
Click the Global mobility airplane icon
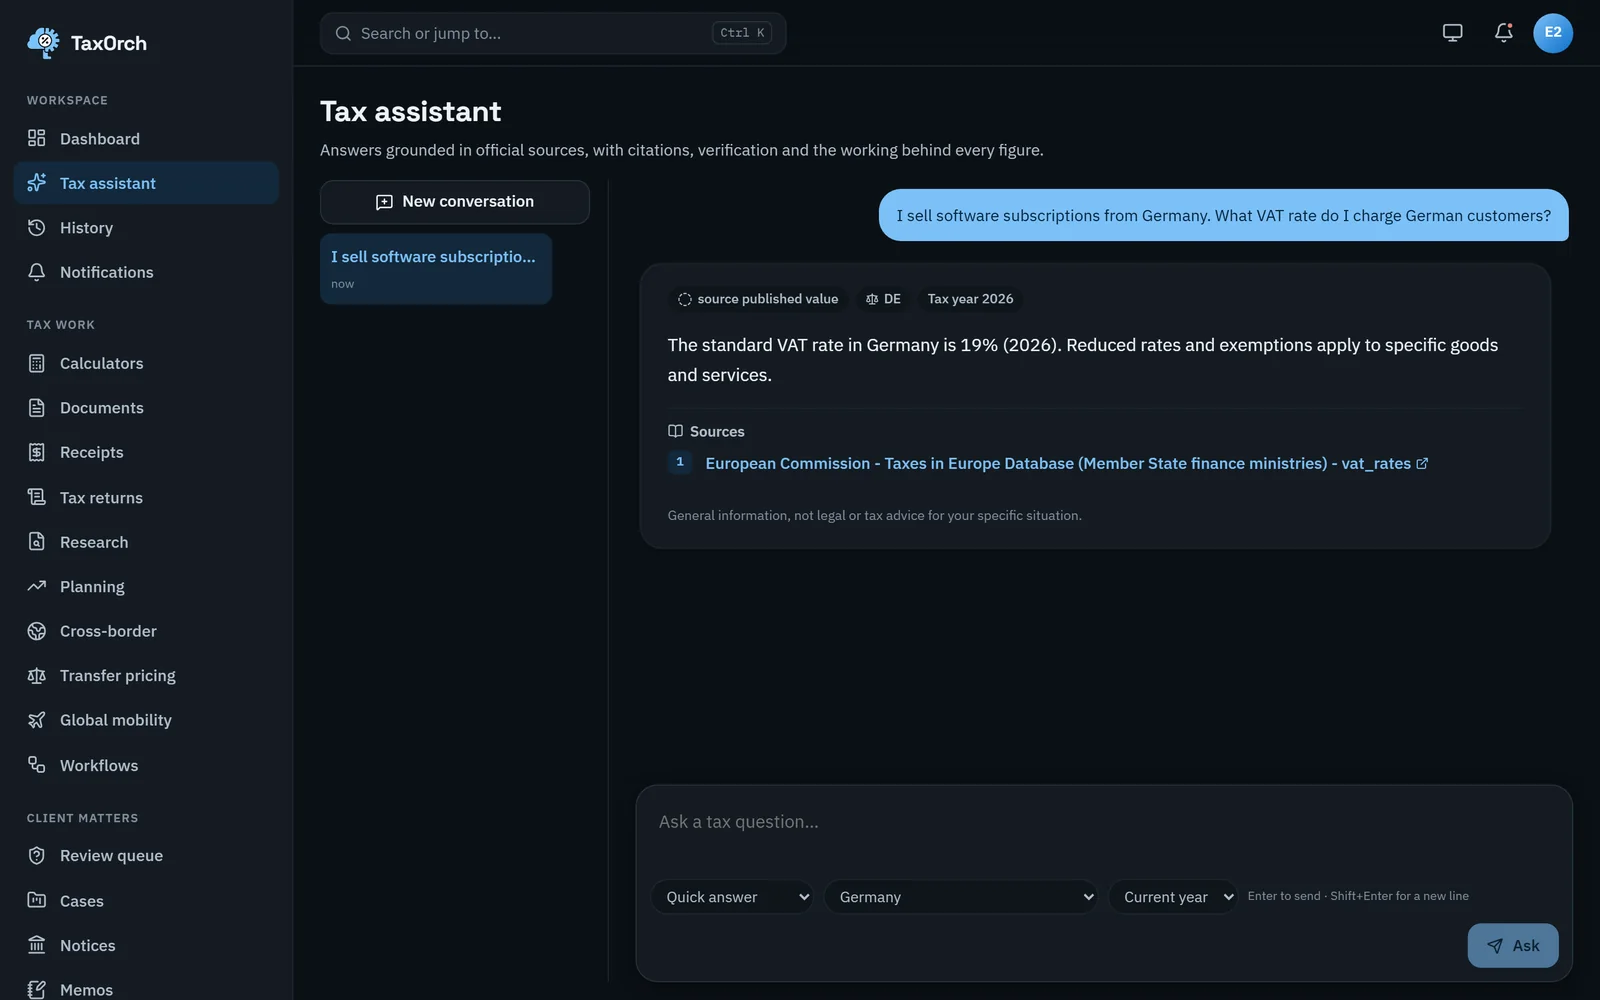click(x=37, y=720)
